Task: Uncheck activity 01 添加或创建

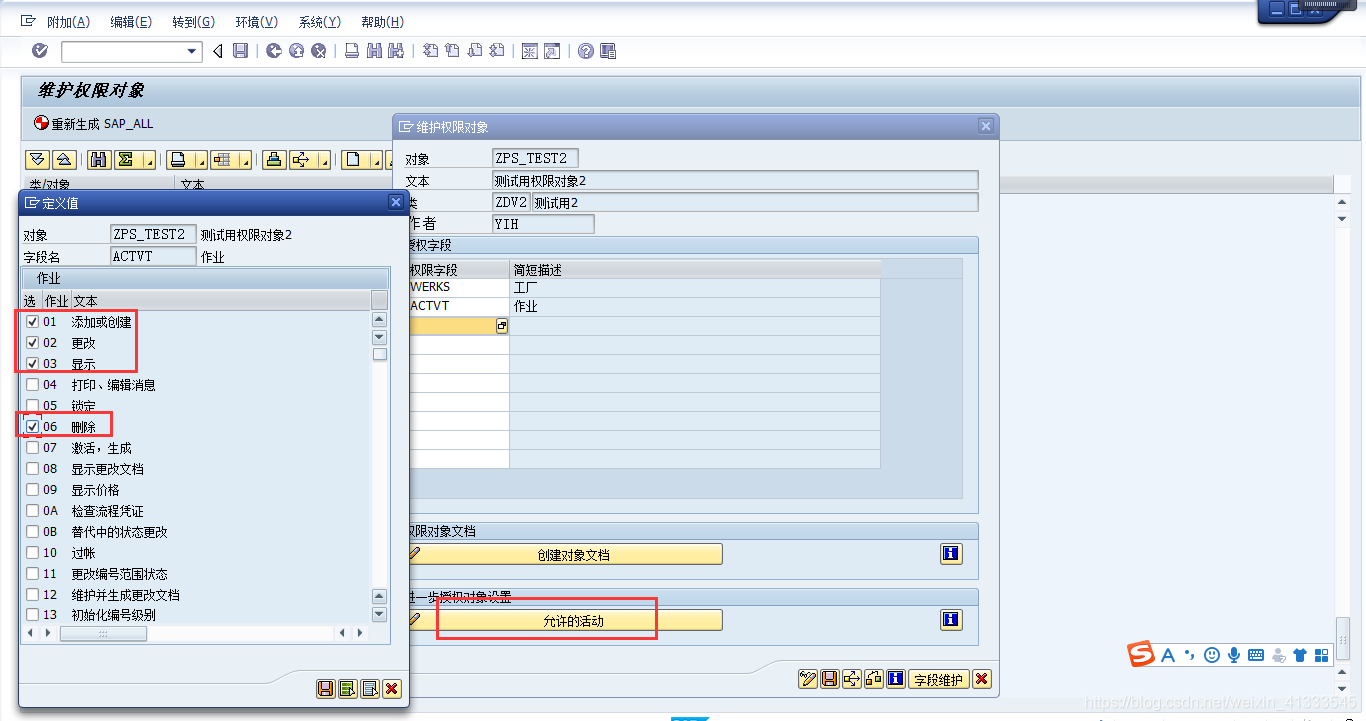Action: pos(33,322)
